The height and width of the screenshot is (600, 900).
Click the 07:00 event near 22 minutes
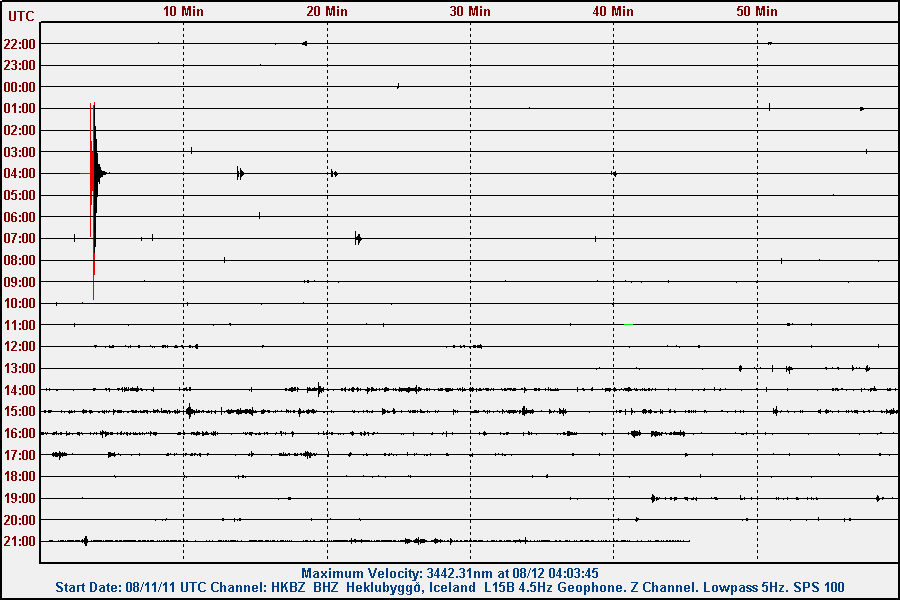point(358,238)
